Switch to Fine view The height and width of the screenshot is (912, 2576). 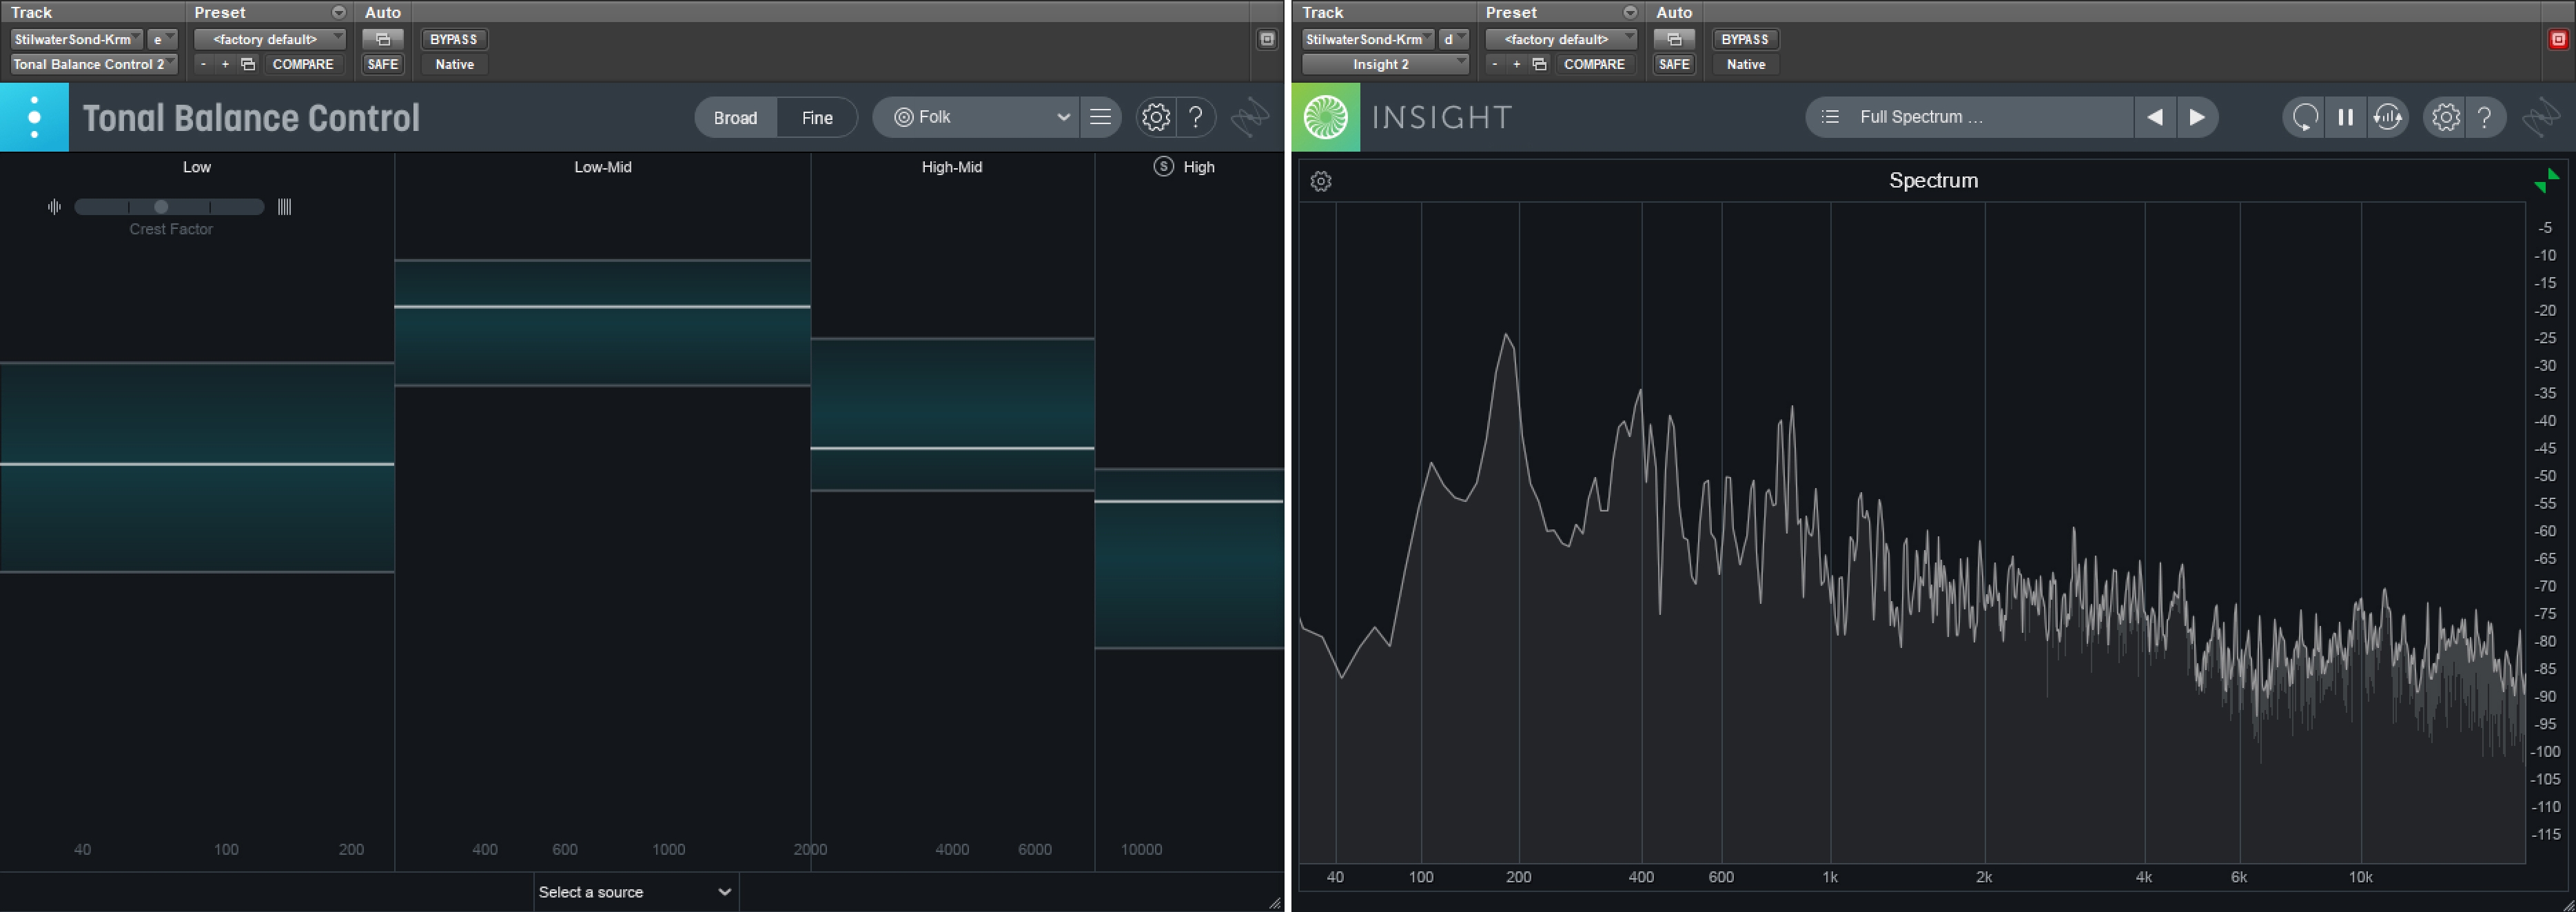pos(817,118)
